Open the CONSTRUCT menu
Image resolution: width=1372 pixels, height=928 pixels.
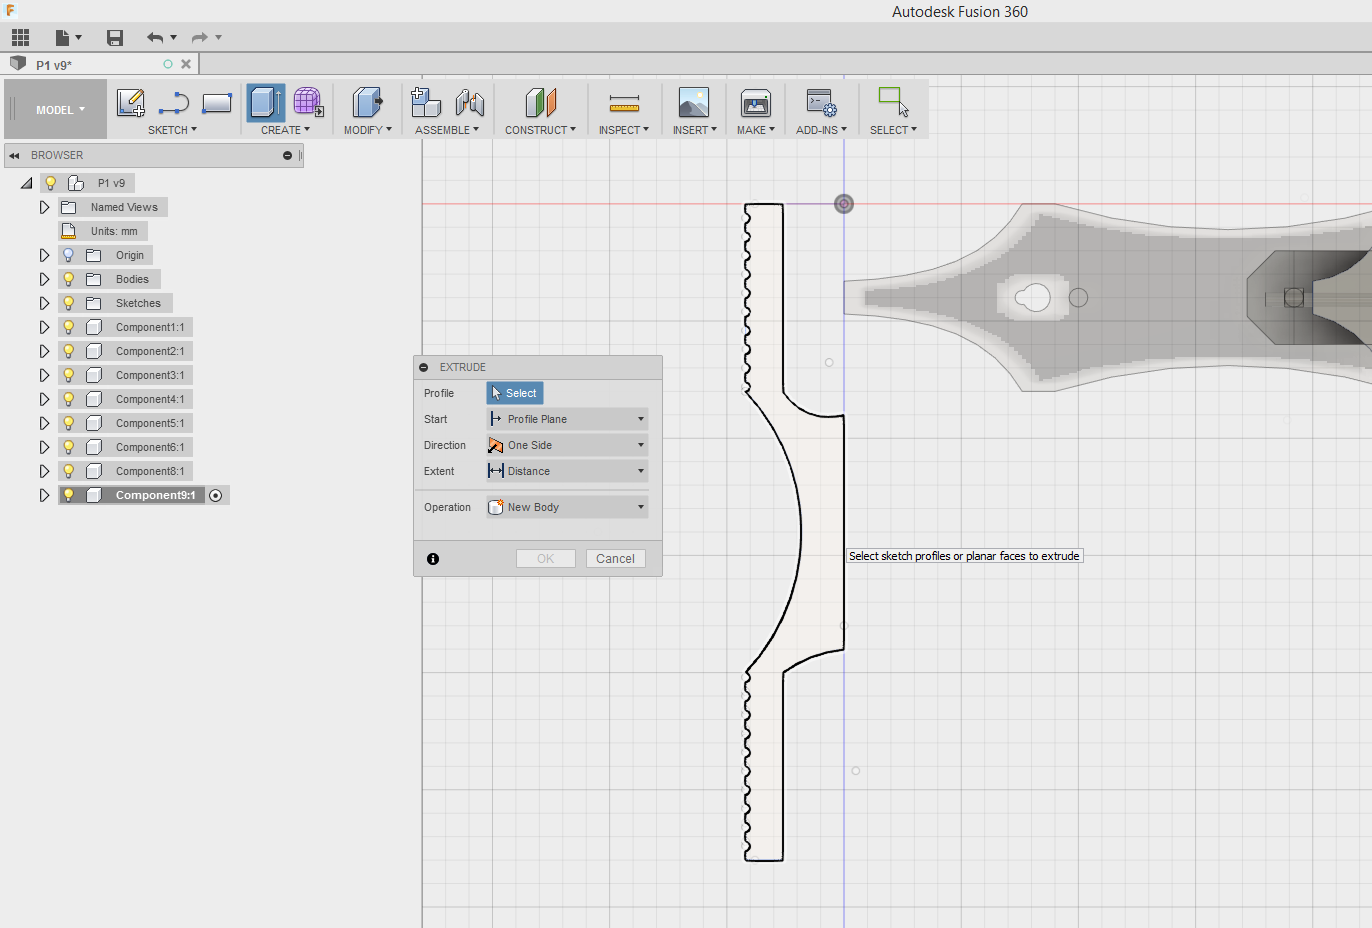pos(540,130)
